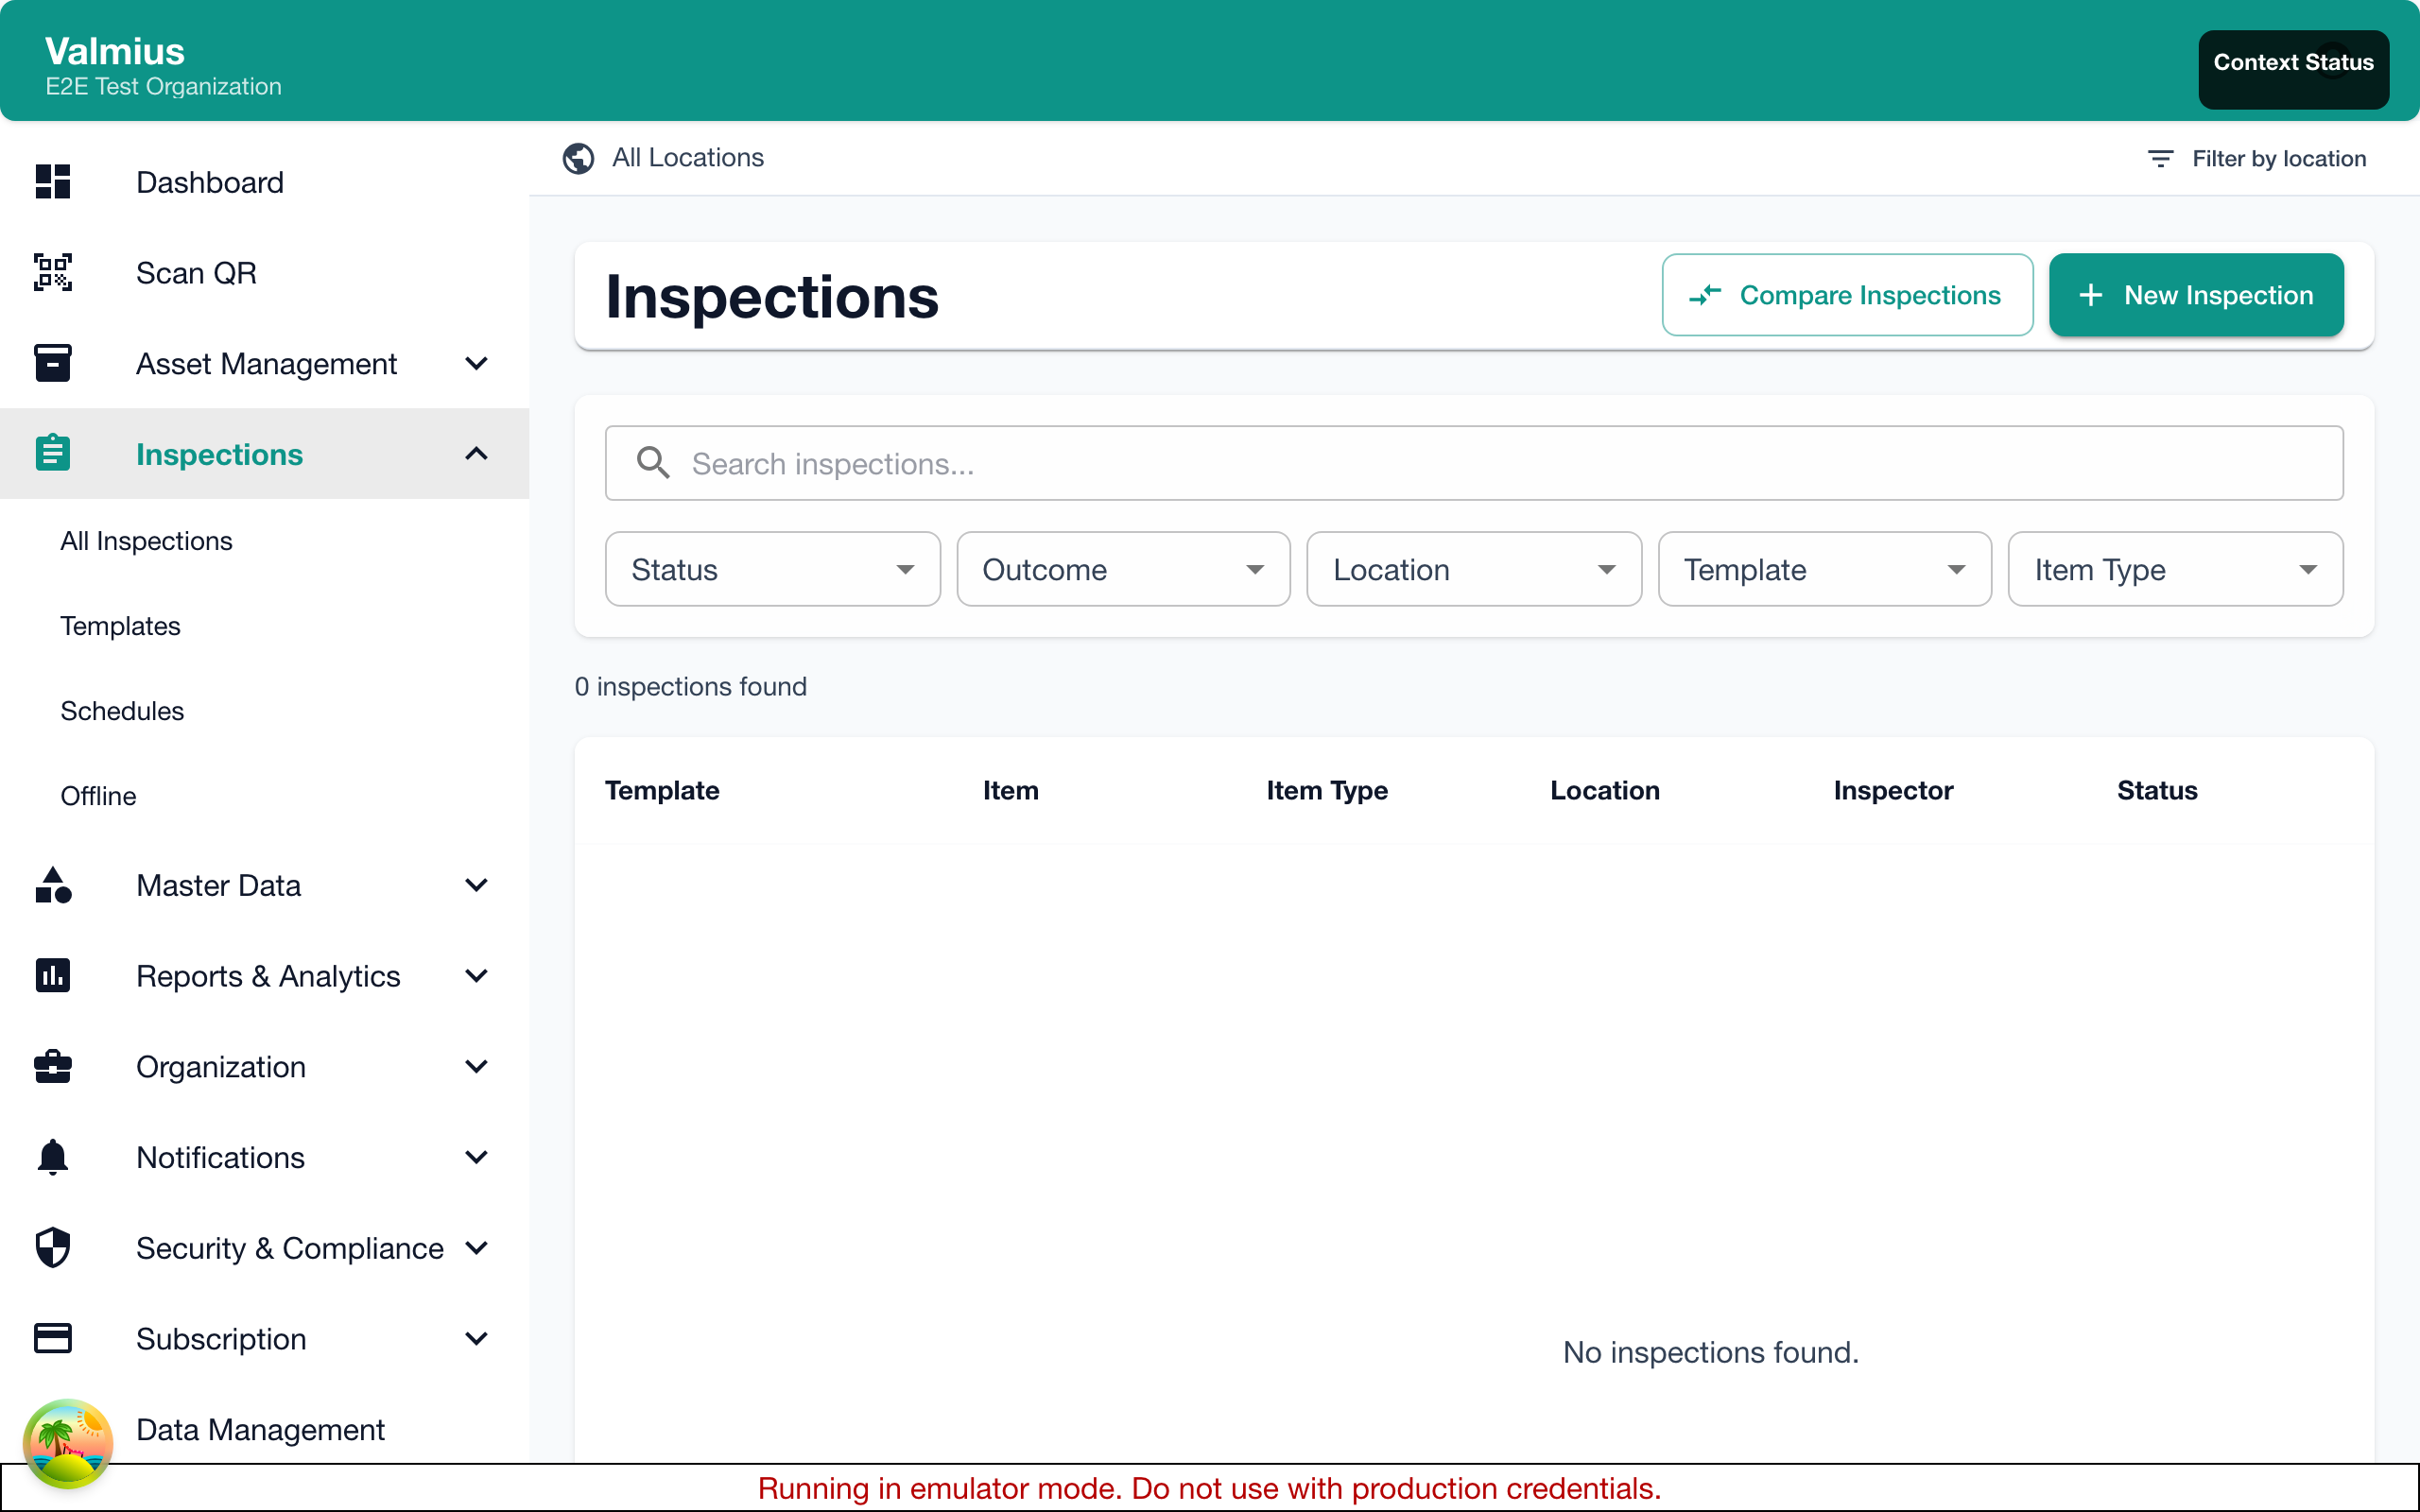
Task: Click the Dashboard grid icon
Action: [x=52, y=182]
